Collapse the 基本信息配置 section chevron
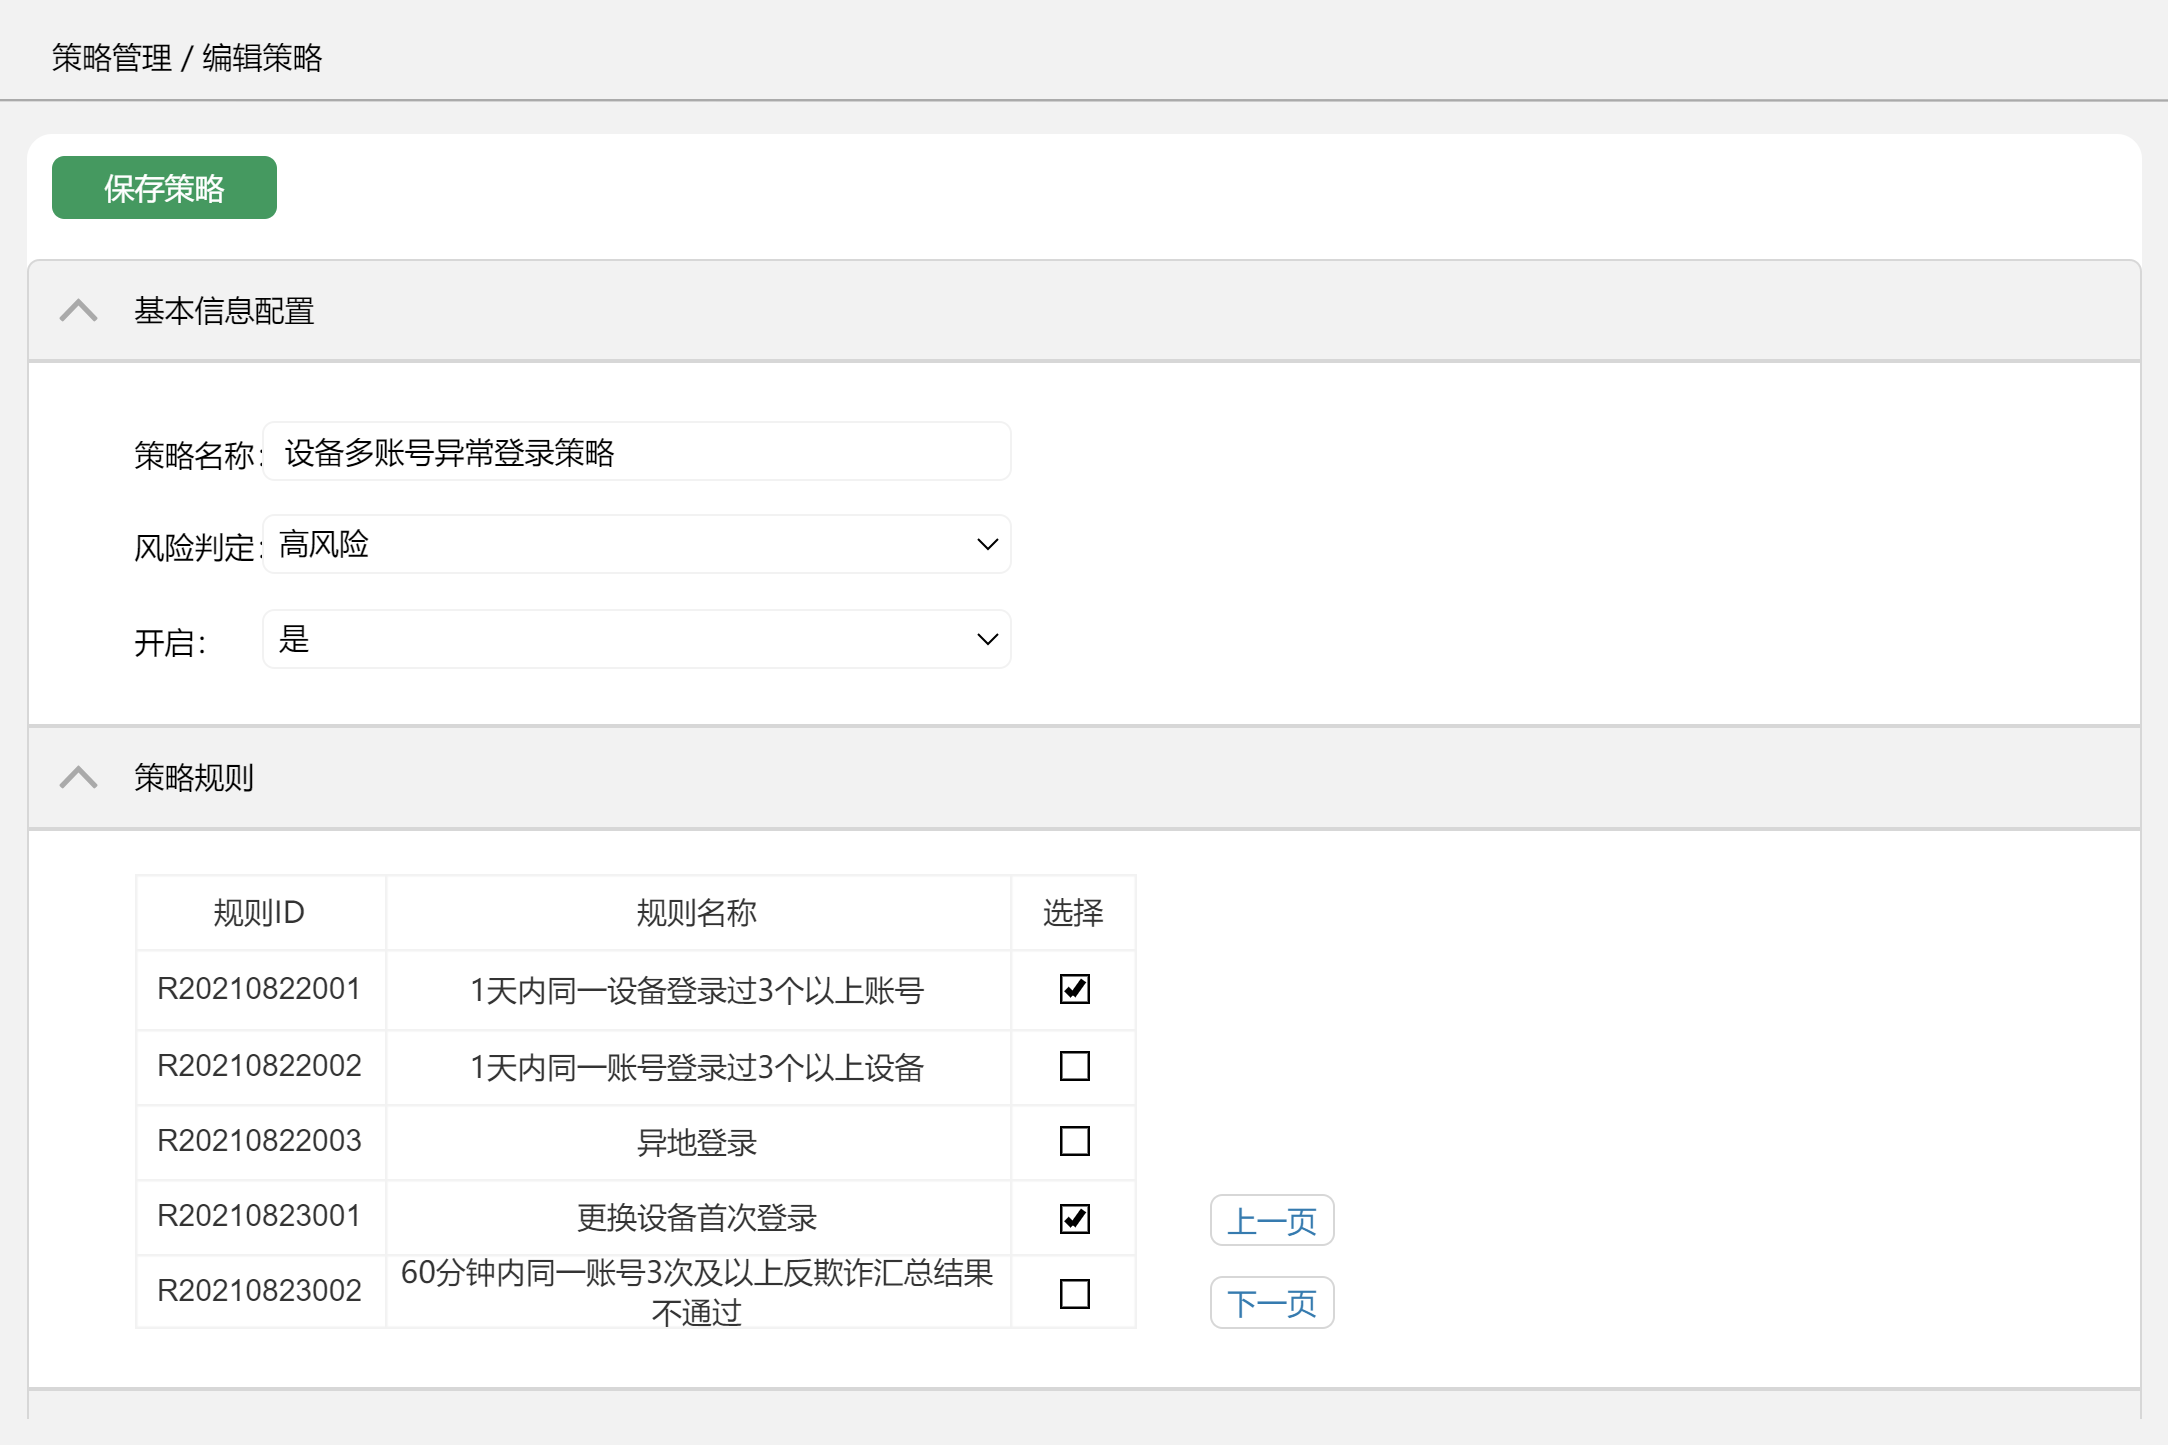 pos(78,311)
